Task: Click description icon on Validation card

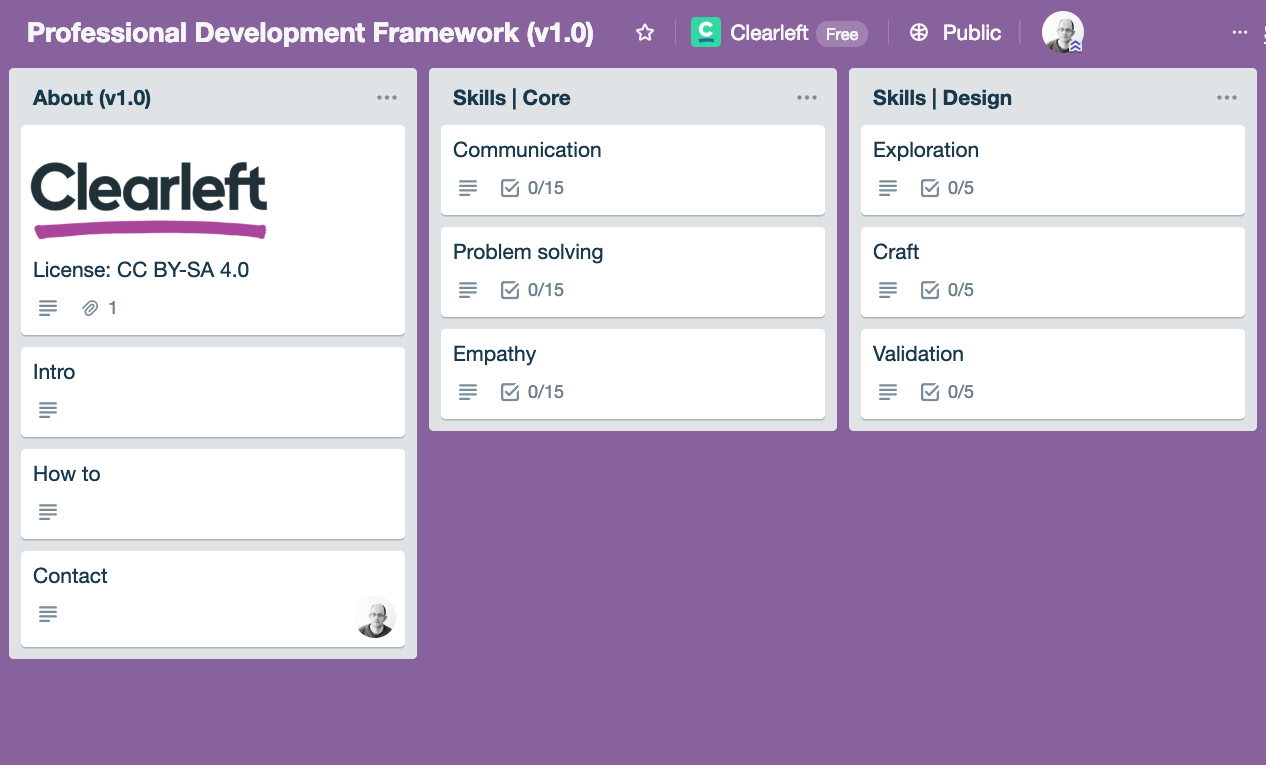Action: [x=888, y=392]
